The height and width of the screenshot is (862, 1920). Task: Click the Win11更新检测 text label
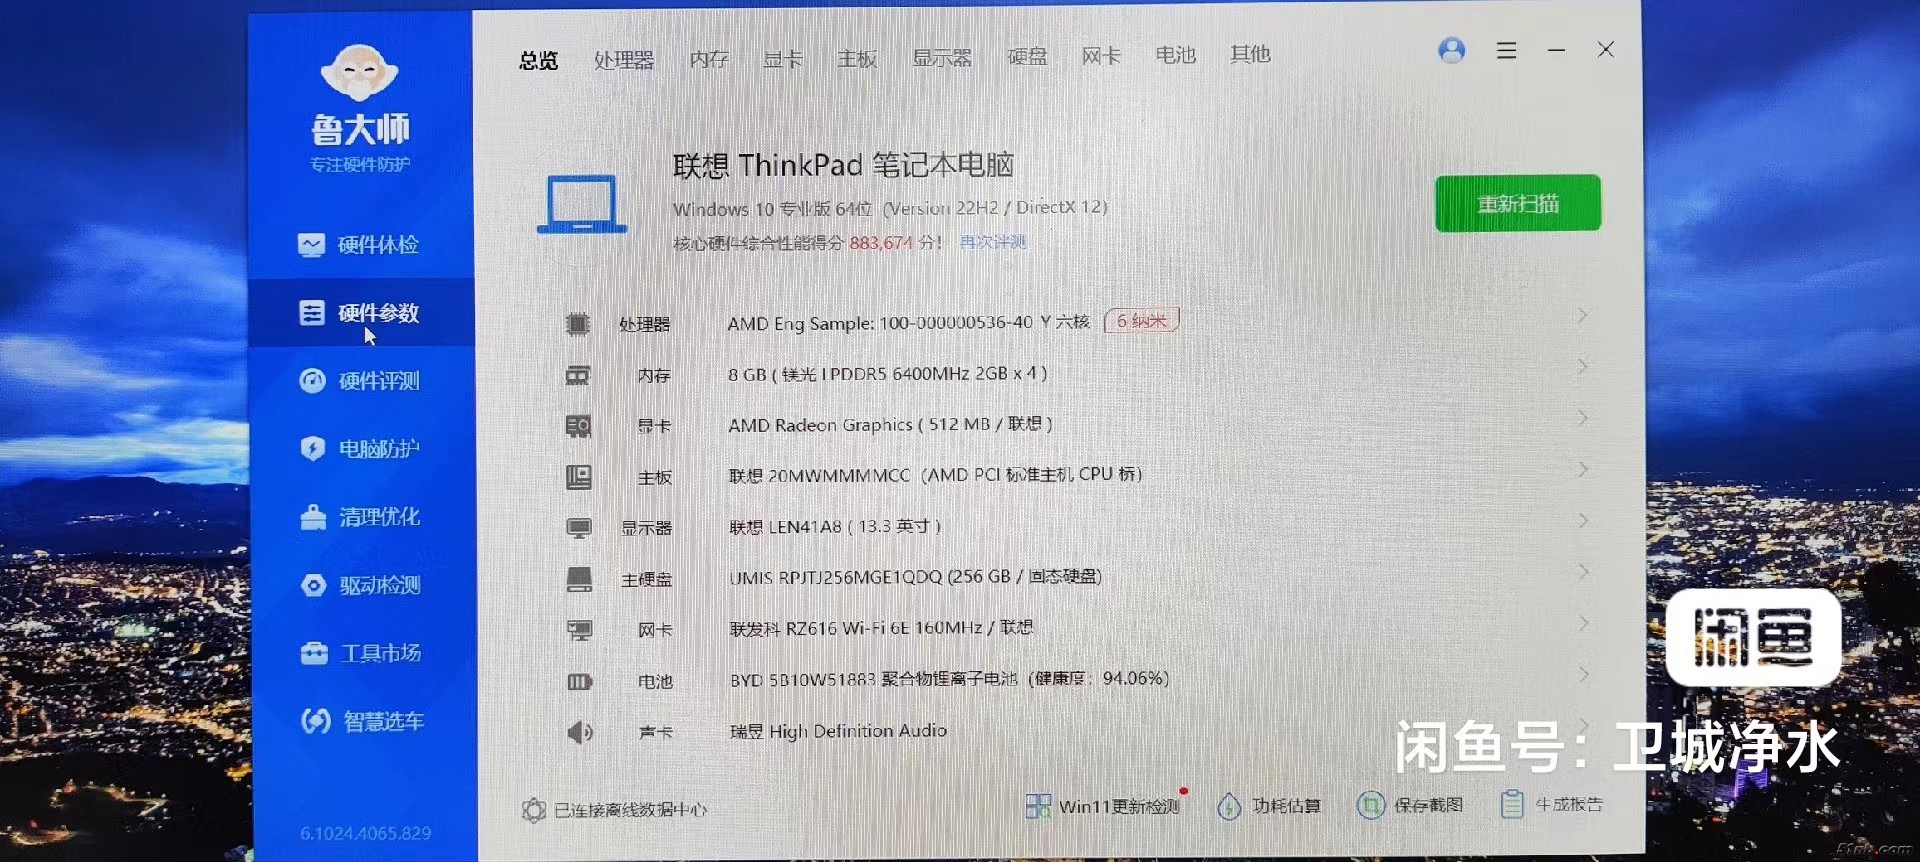[x=1119, y=807]
